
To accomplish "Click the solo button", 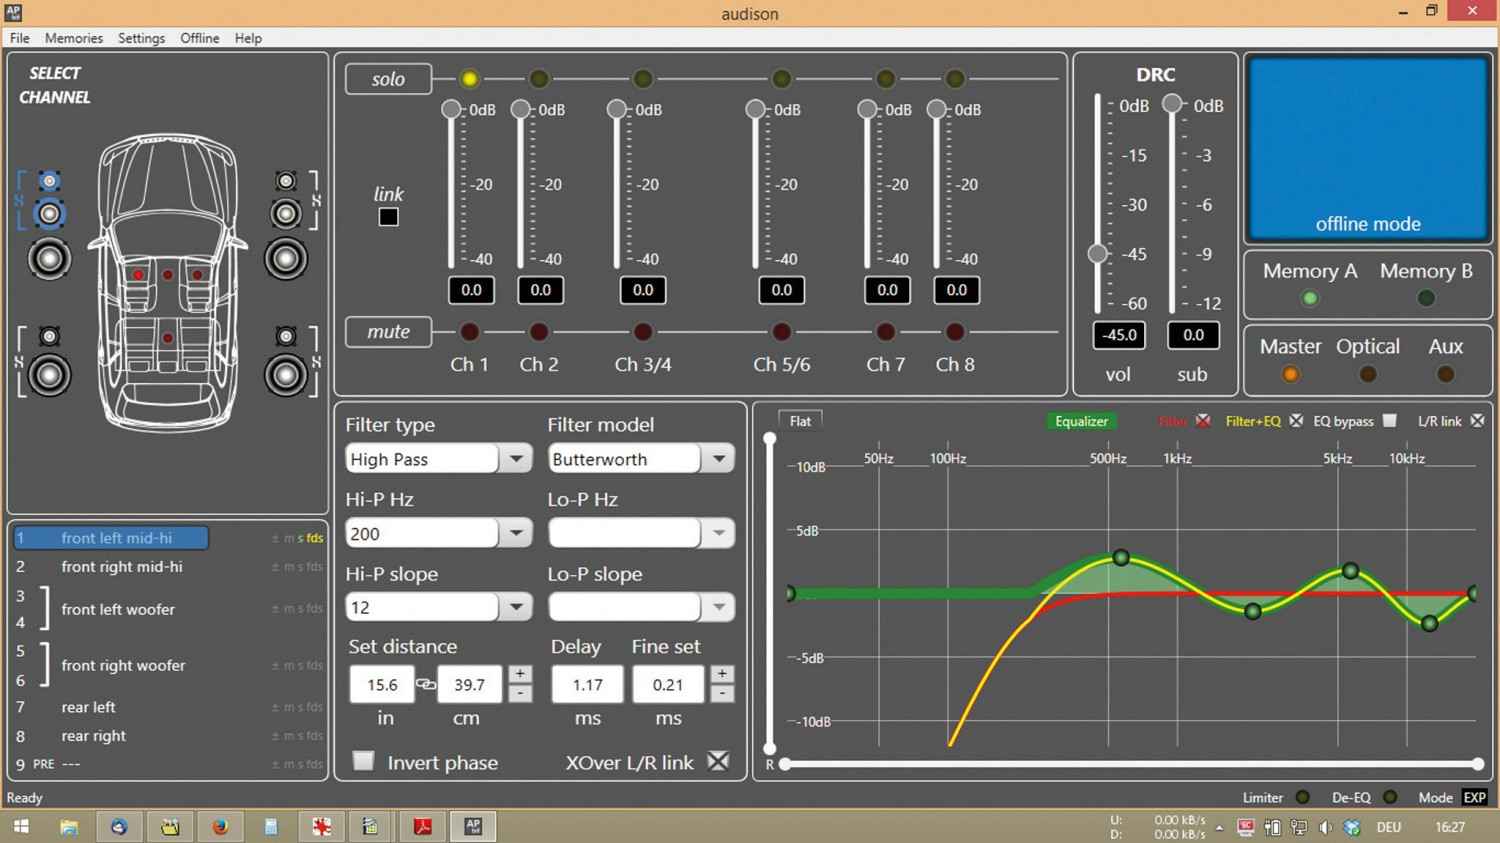I will (388, 79).
